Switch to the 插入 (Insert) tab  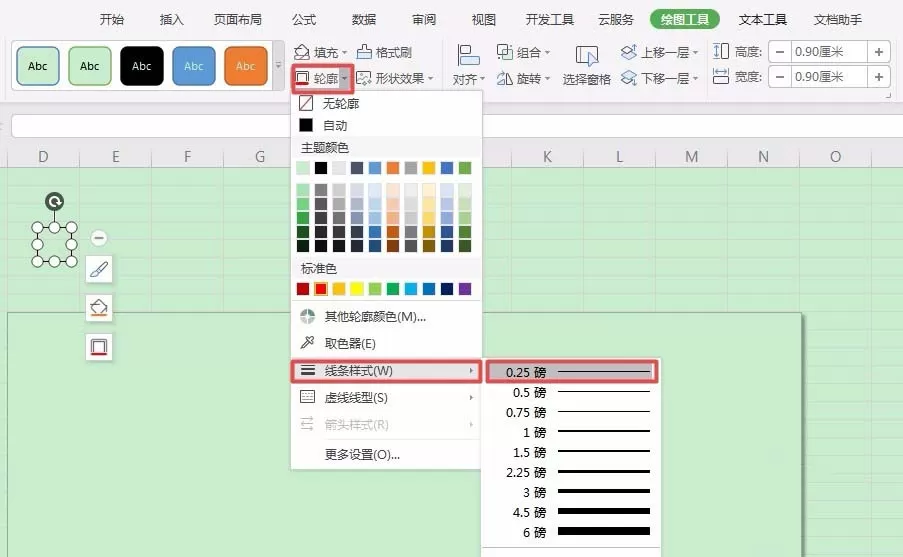click(x=172, y=20)
